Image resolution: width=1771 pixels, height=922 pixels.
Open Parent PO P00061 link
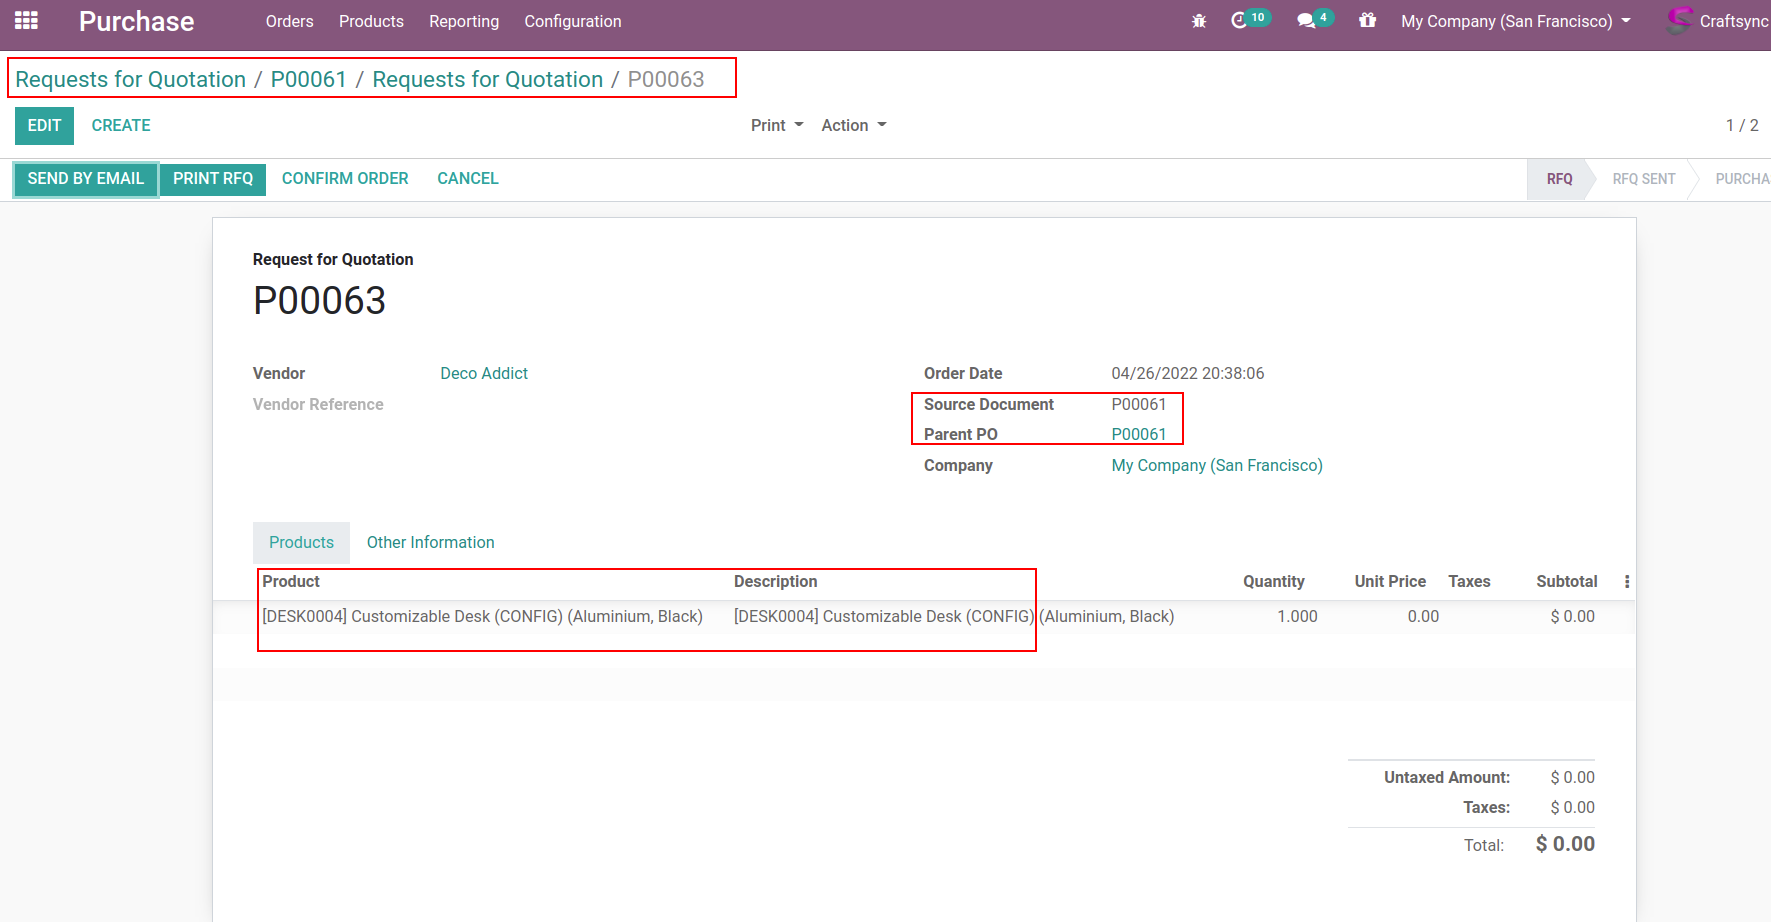(x=1138, y=434)
